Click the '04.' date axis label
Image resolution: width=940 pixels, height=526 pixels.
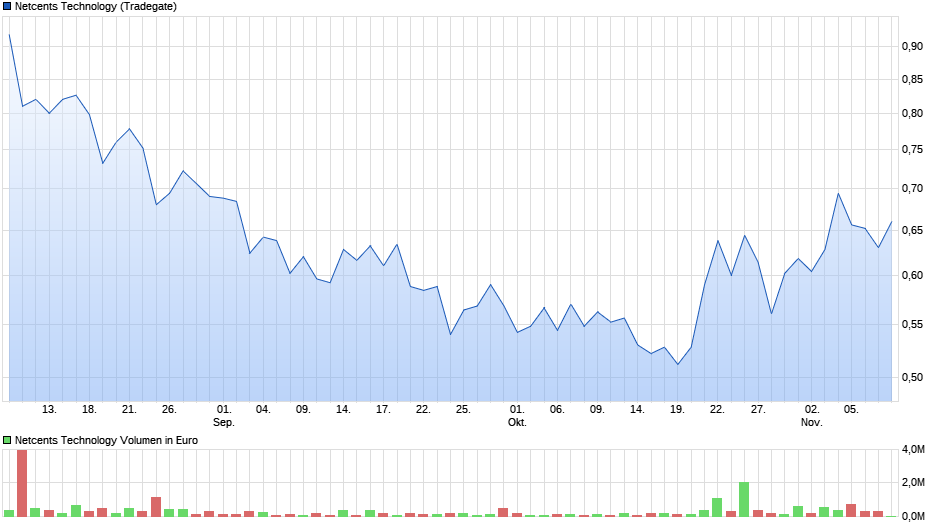click(x=263, y=409)
